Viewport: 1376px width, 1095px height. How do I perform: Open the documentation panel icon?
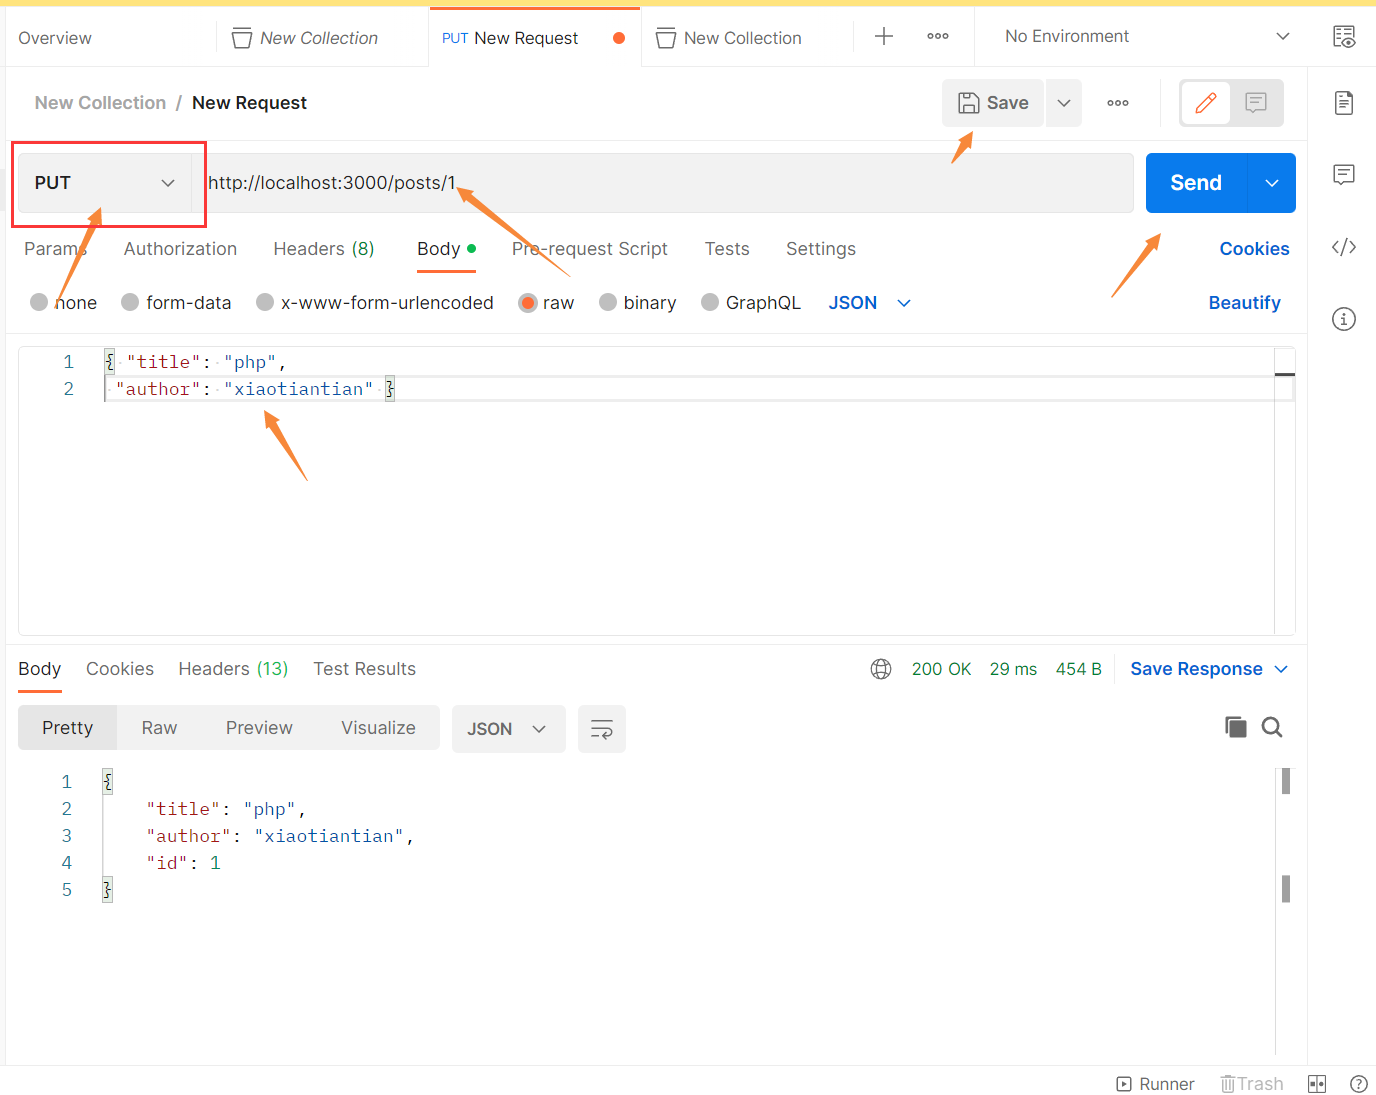click(x=1344, y=102)
